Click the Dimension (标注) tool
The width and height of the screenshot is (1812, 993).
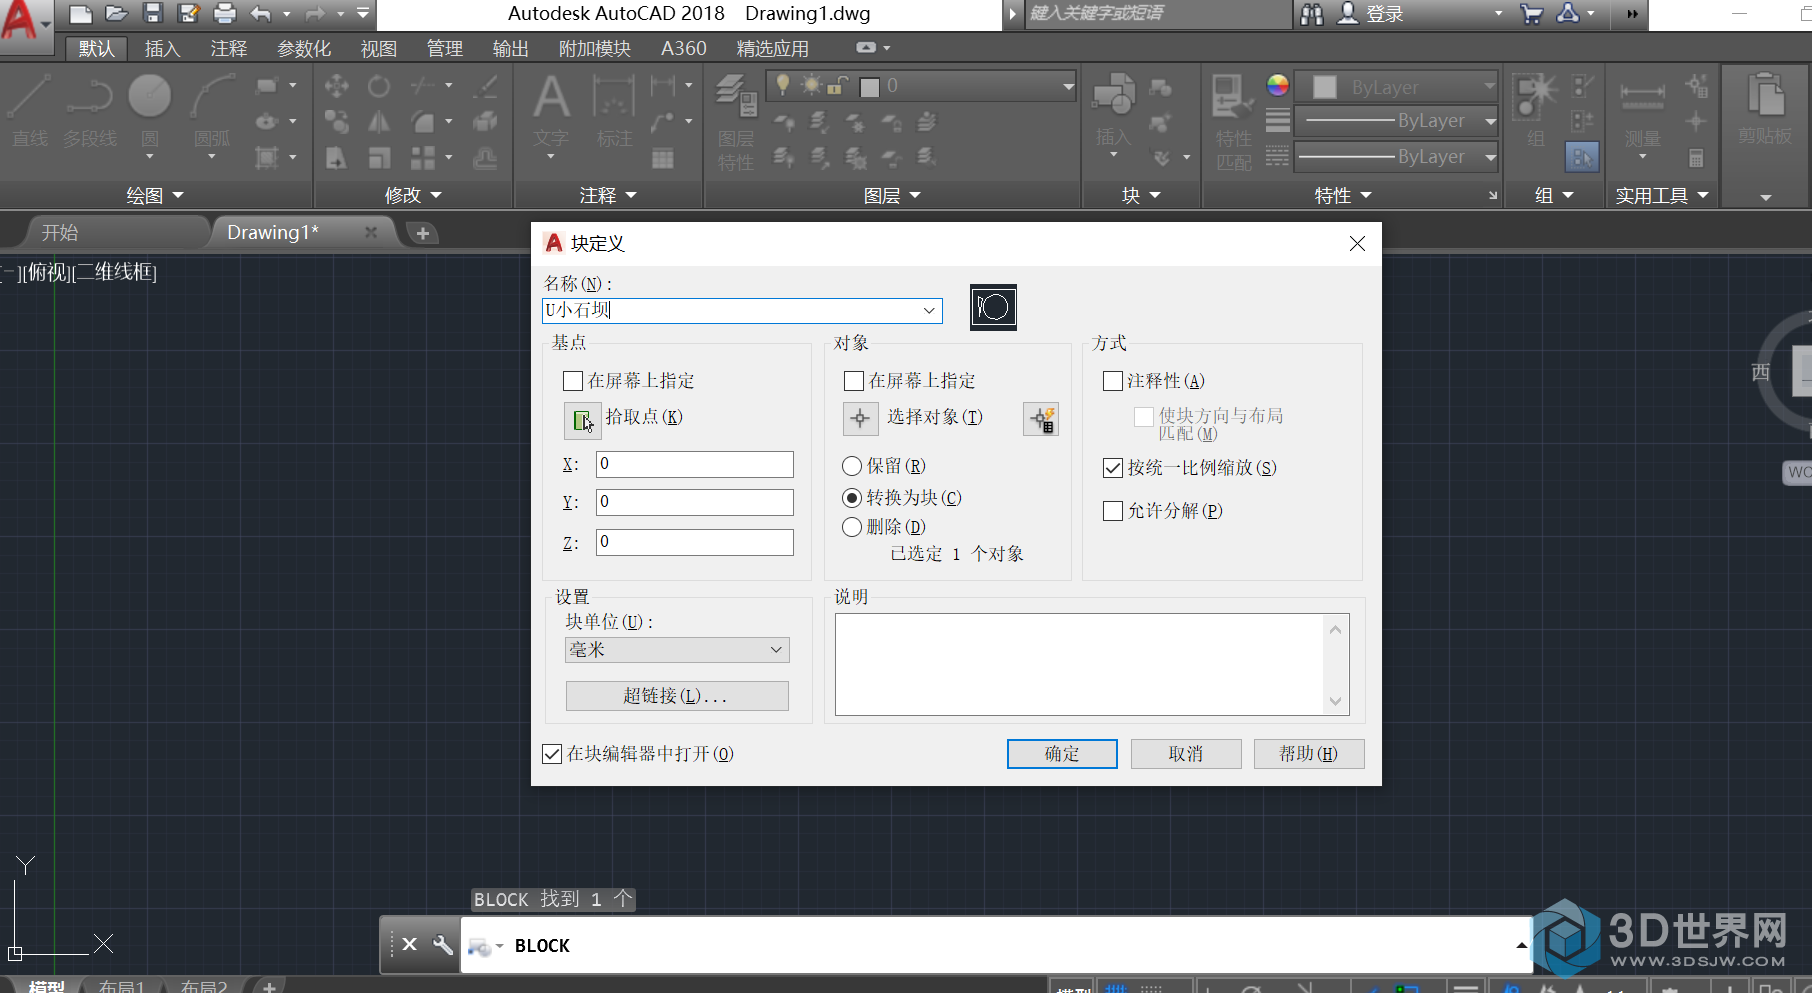click(x=614, y=111)
